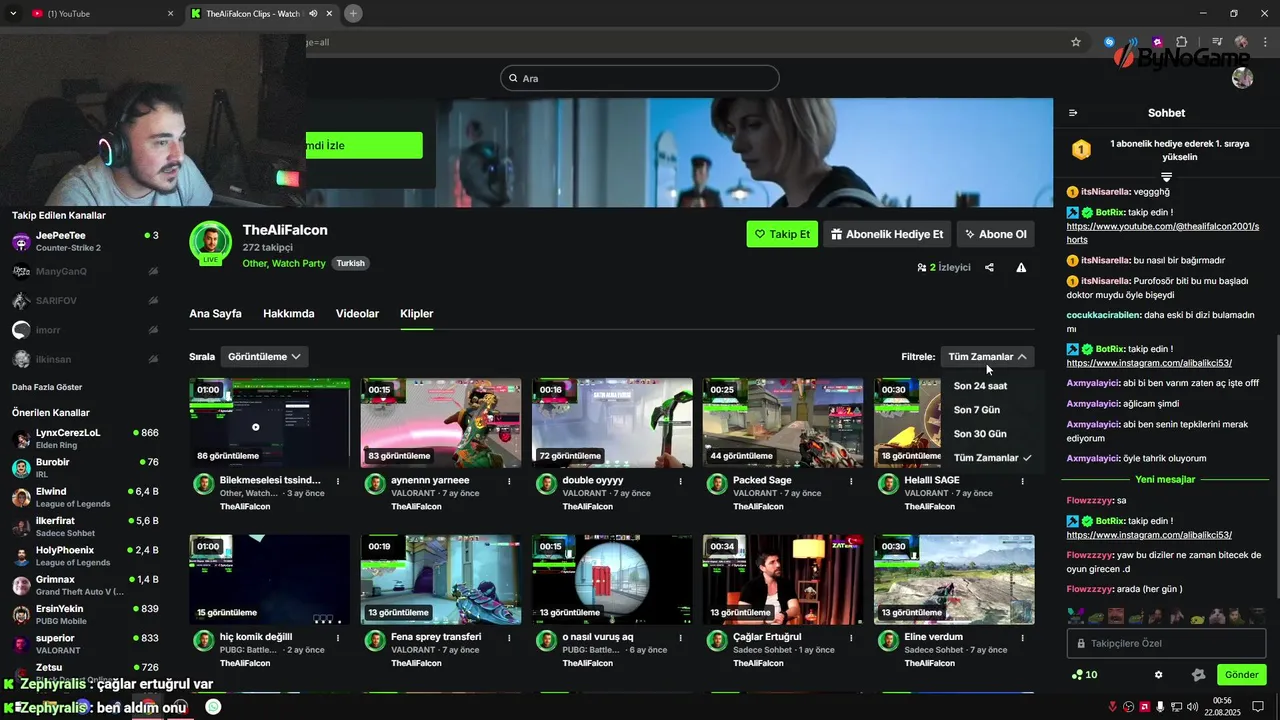The height and width of the screenshot is (720, 1280).
Task: Report channel with the warning triangle icon
Action: pos(1021,268)
